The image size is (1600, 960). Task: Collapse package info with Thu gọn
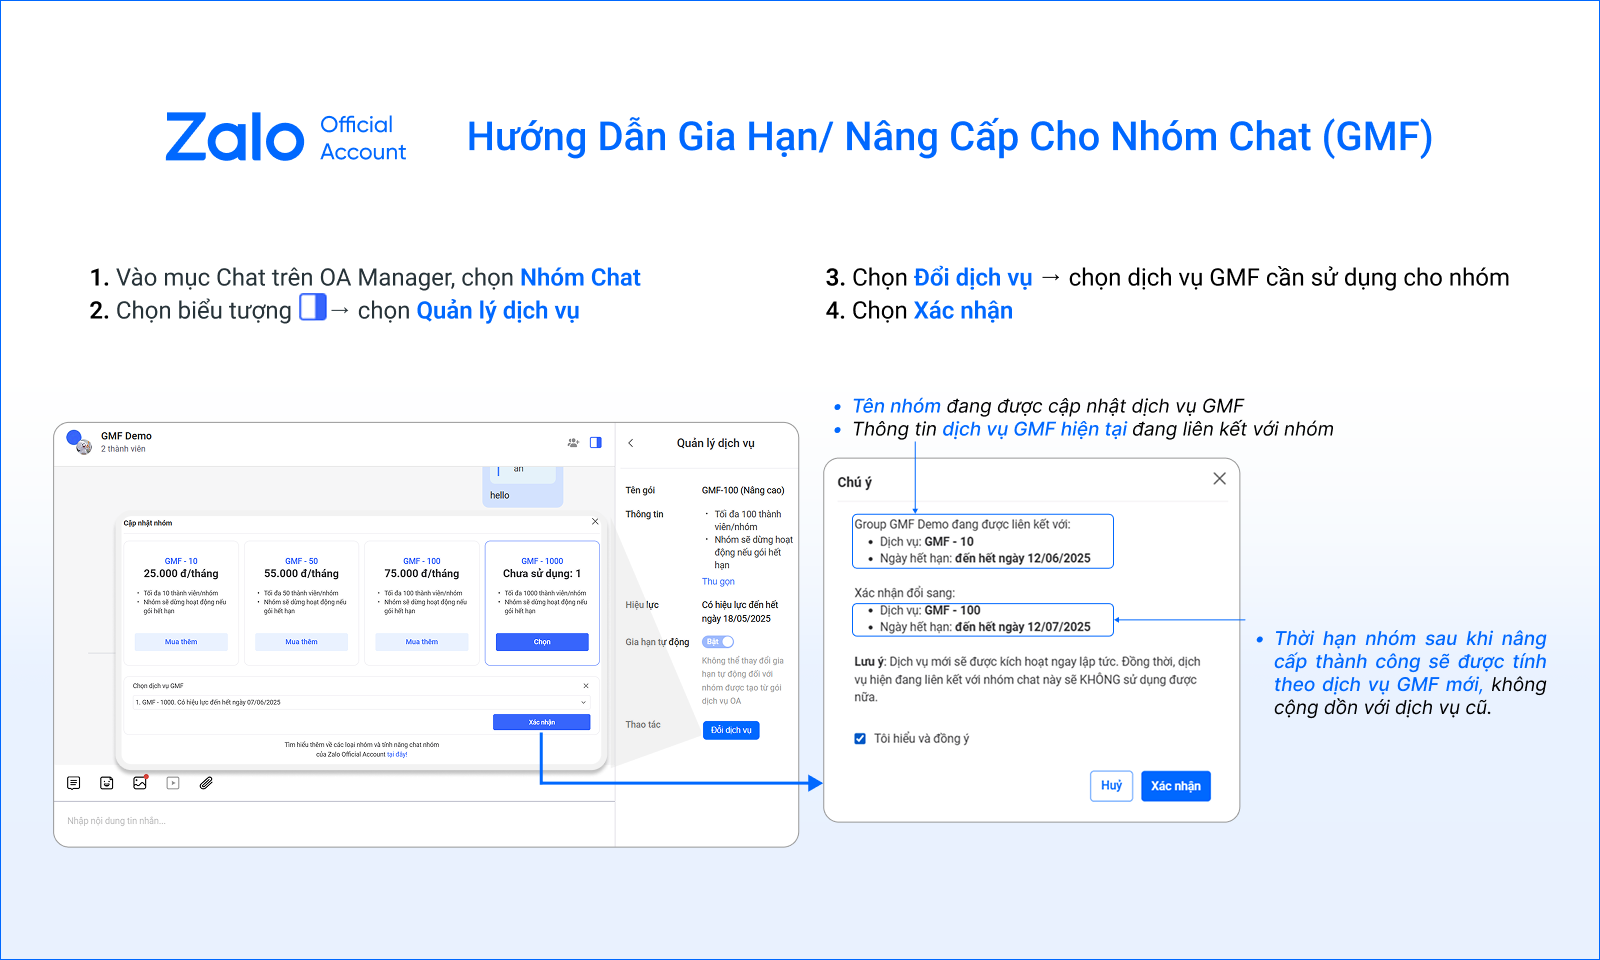pos(718,582)
